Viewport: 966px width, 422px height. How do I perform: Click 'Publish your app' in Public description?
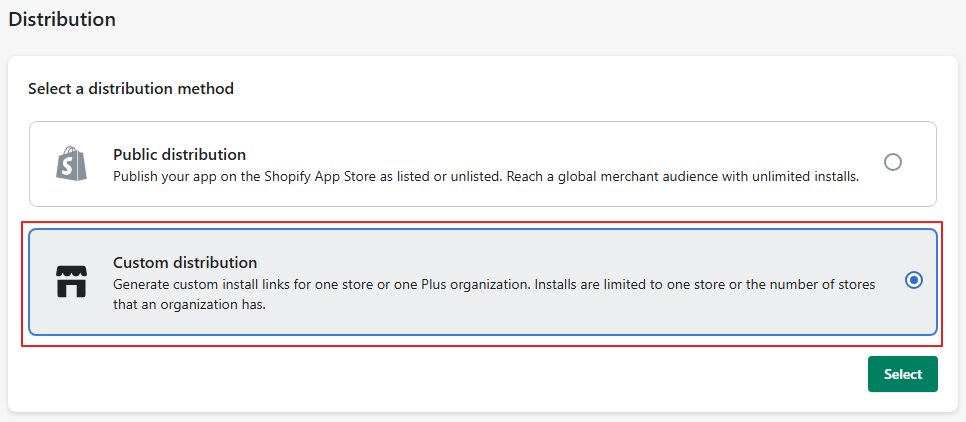pyautogui.click(x=162, y=176)
